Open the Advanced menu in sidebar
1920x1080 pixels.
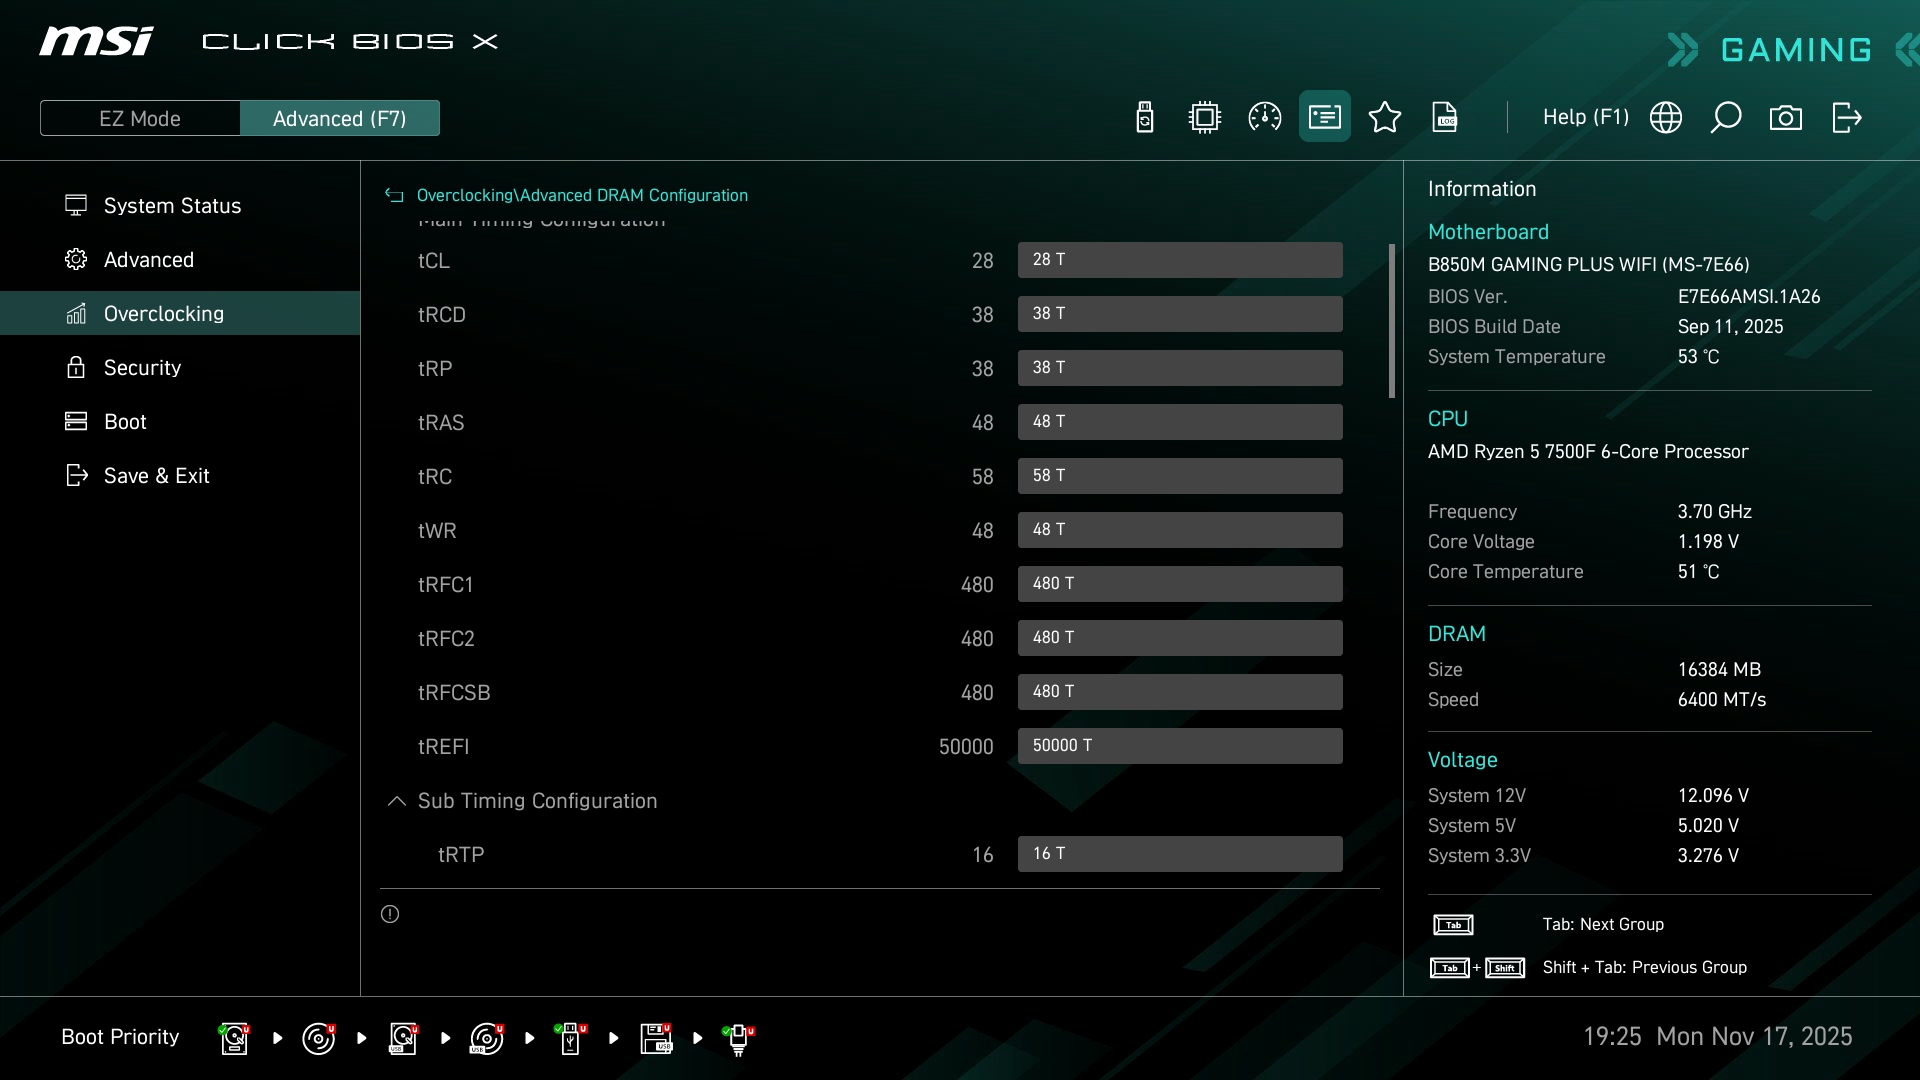coord(180,259)
